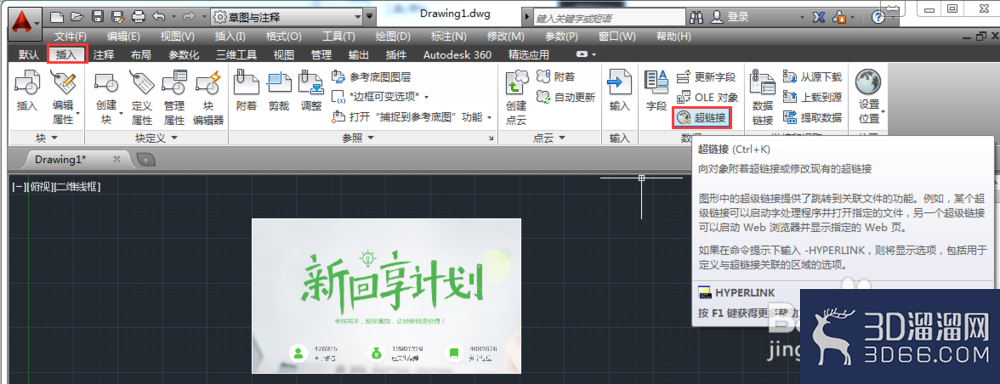Click the 输入 import icon
Image resolution: width=1000 pixels, height=384 pixels.
click(619, 83)
